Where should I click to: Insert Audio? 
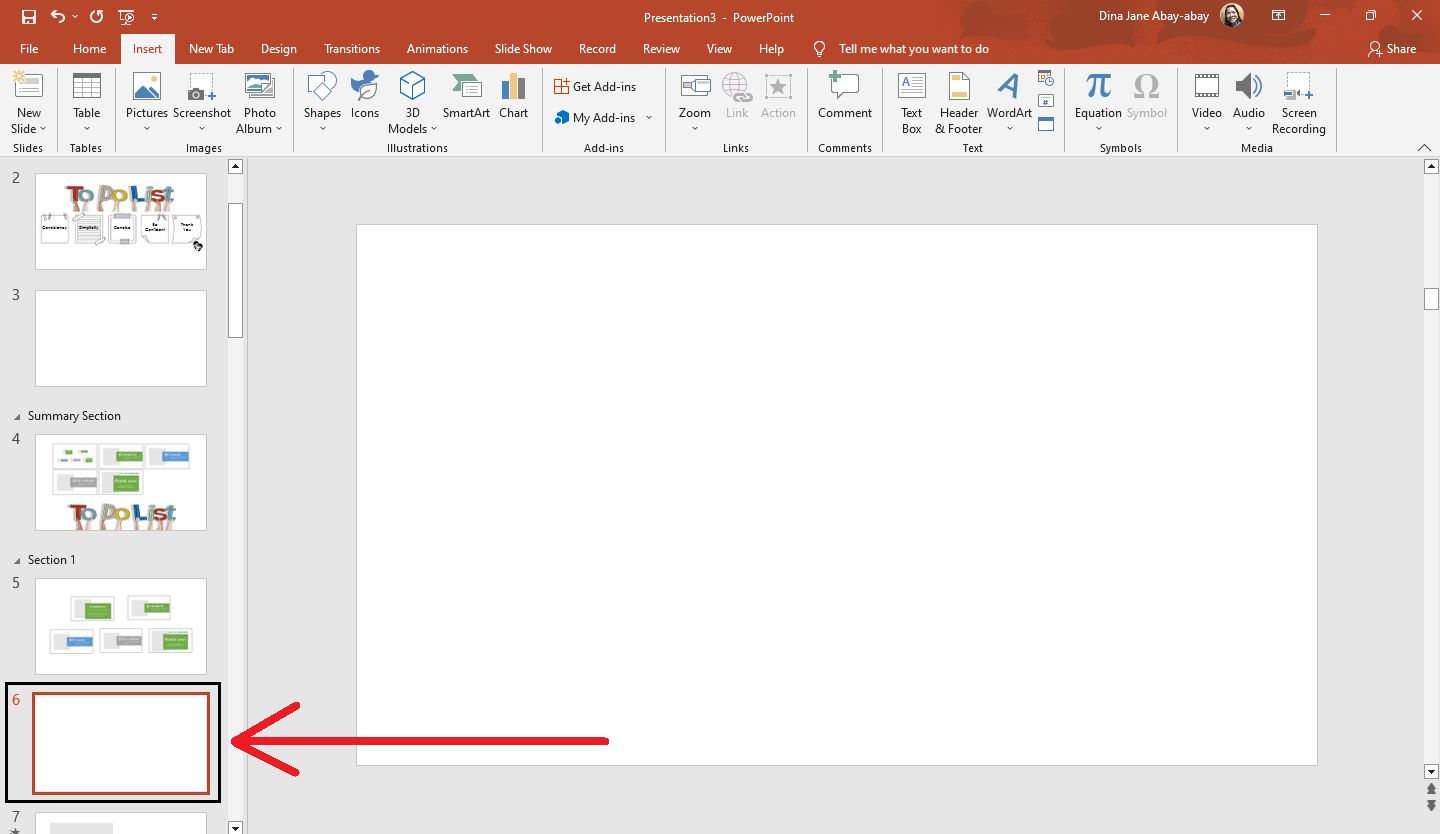[x=1248, y=95]
